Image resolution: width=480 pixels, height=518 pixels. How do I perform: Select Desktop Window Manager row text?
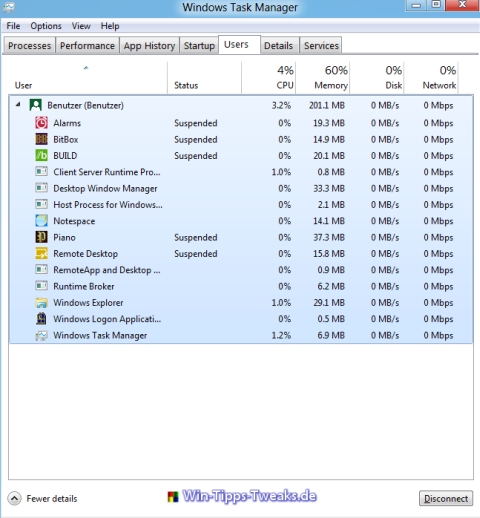105,188
